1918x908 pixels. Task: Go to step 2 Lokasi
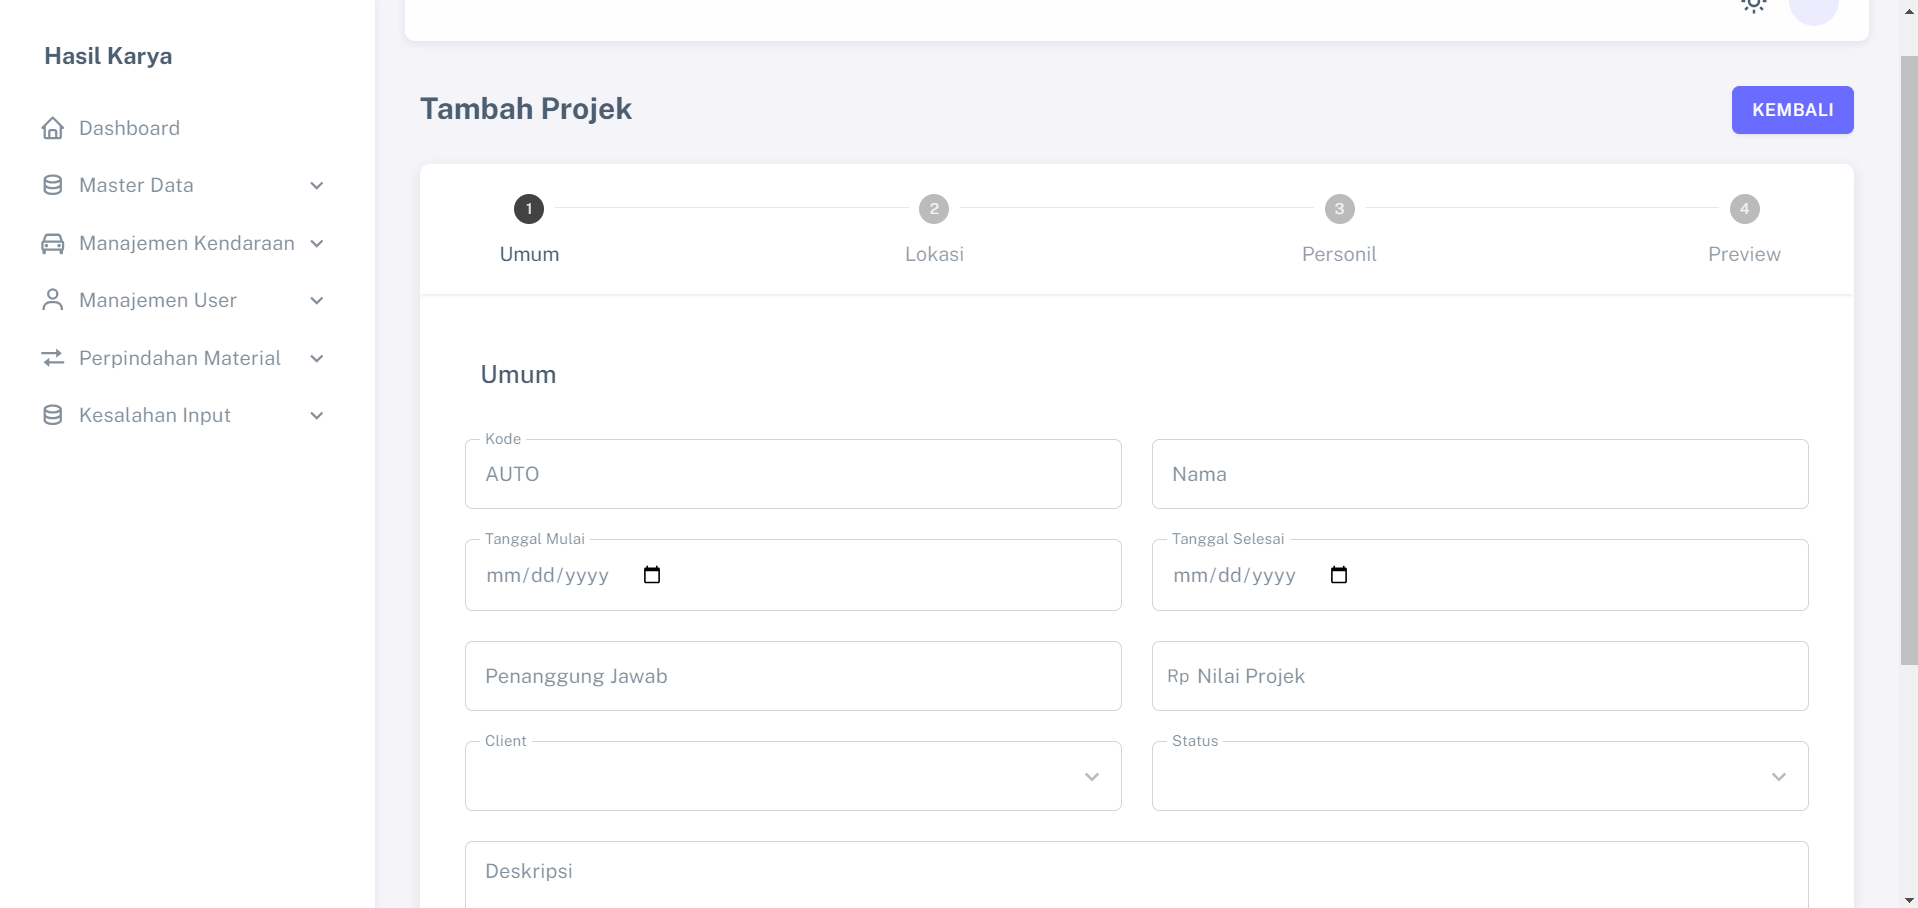coord(934,210)
